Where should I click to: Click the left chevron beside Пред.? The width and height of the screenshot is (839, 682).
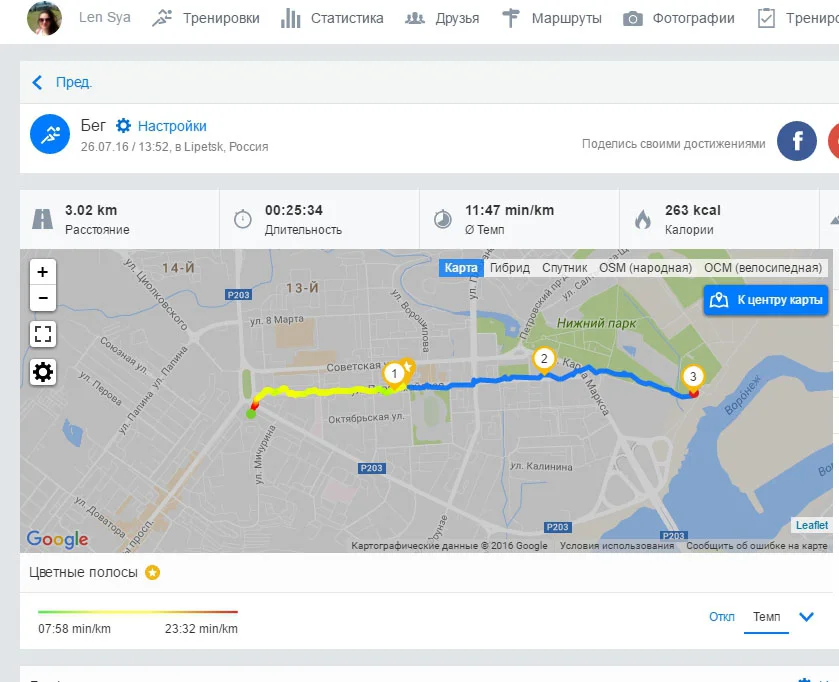[37, 82]
